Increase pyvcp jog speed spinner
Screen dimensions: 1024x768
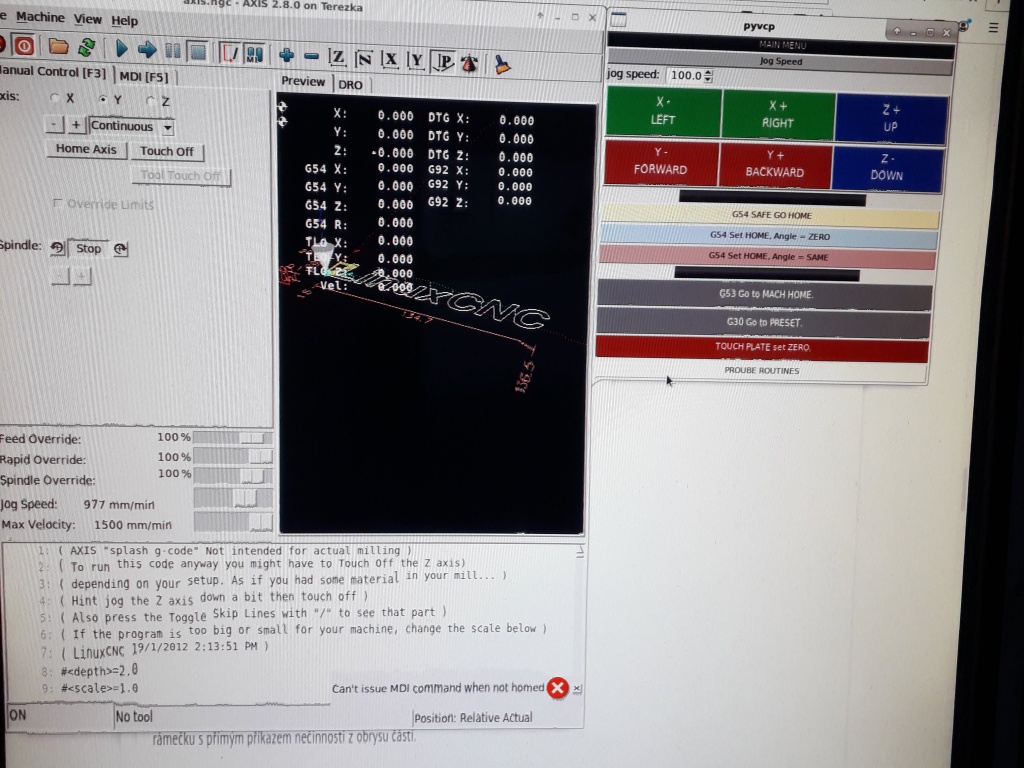pos(709,72)
